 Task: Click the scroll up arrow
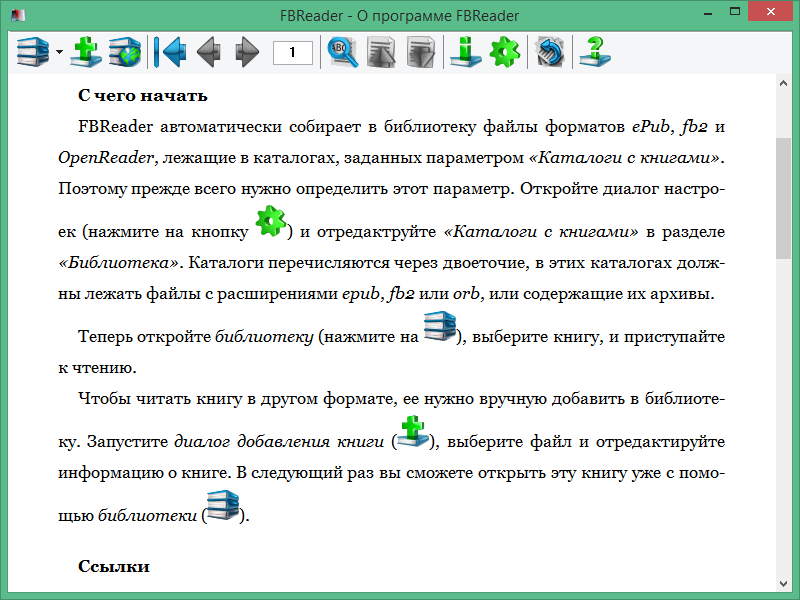783,83
